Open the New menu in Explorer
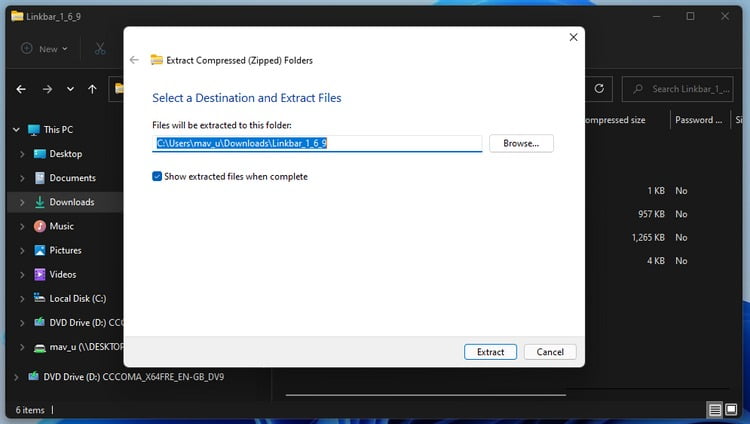The image size is (750, 424). tap(45, 49)
